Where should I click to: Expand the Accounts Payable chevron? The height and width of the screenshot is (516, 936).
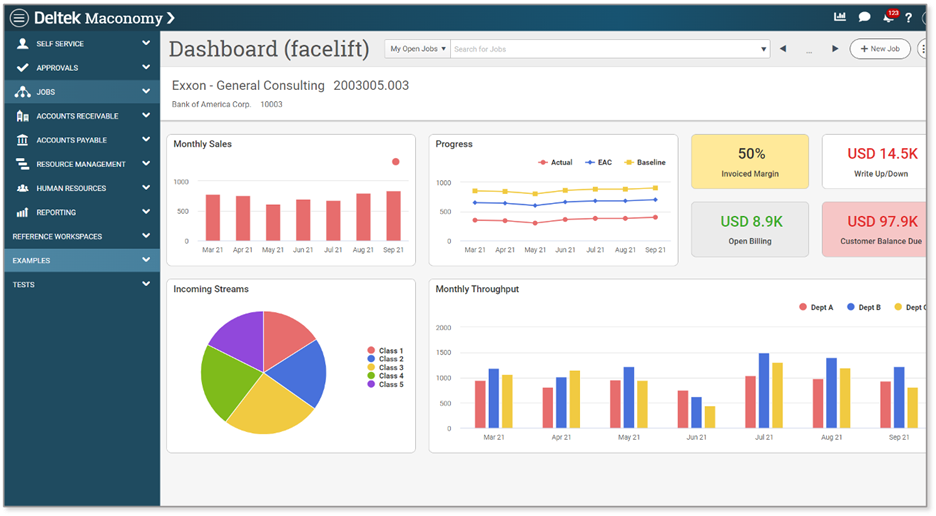[x=146, y=139]
